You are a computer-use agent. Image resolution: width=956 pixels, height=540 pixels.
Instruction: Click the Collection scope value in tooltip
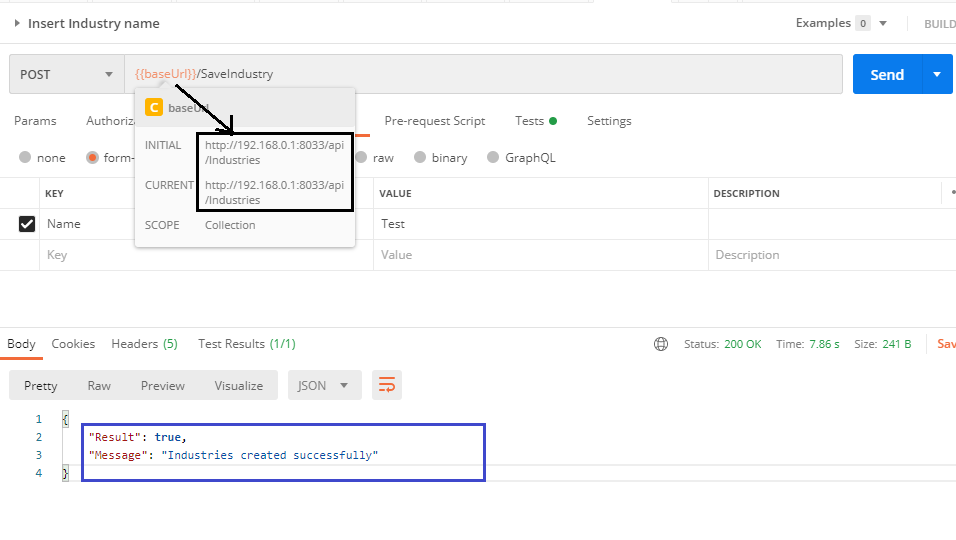[x=230, y=225]
